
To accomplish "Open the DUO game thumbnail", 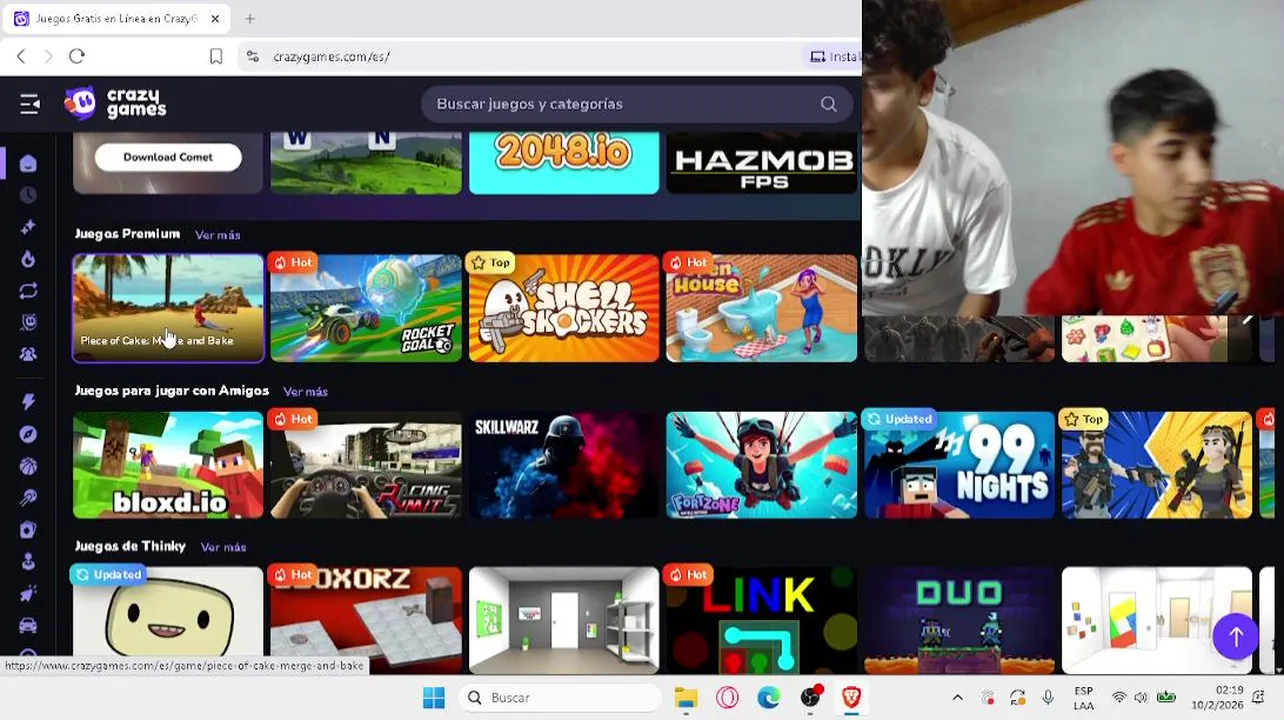I will (x=960, y=620).
